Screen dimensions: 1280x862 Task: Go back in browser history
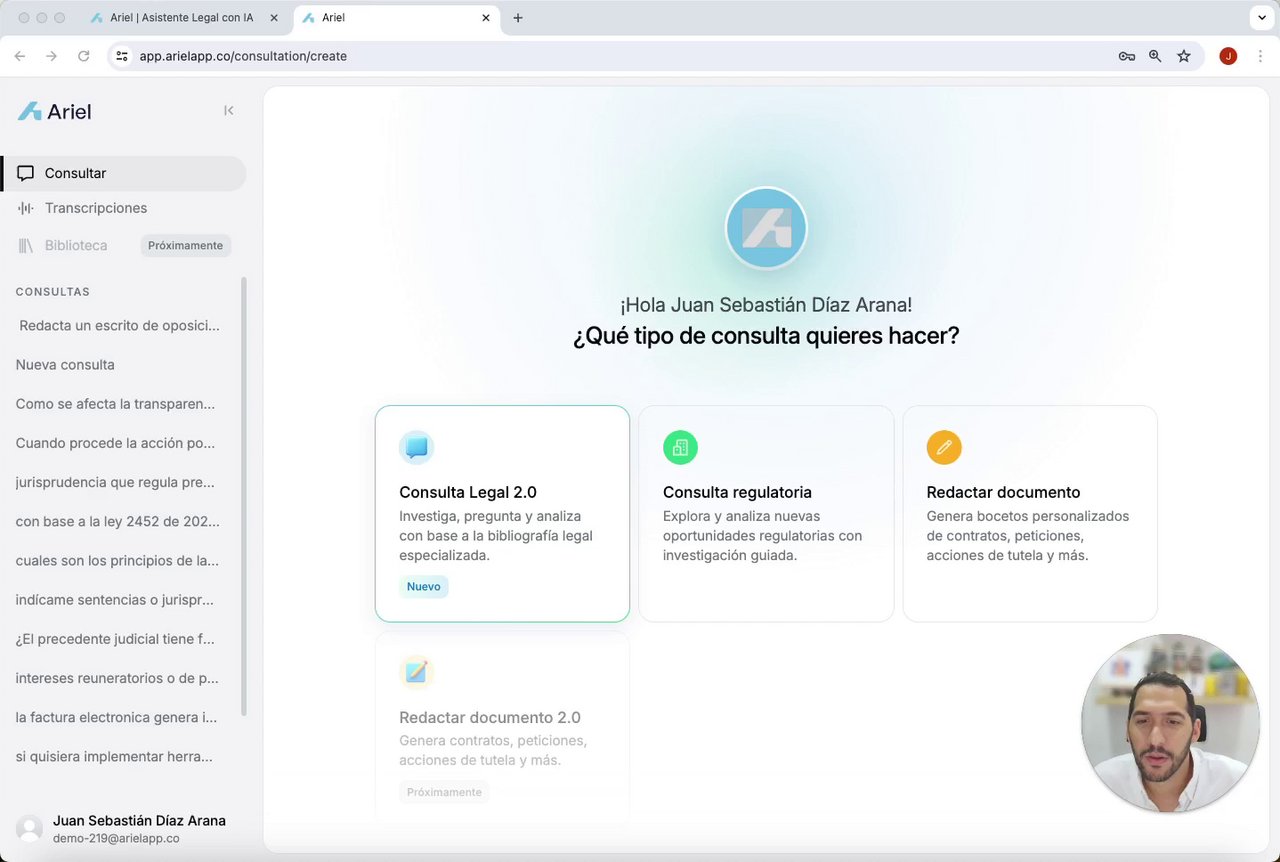pos(20,56)
